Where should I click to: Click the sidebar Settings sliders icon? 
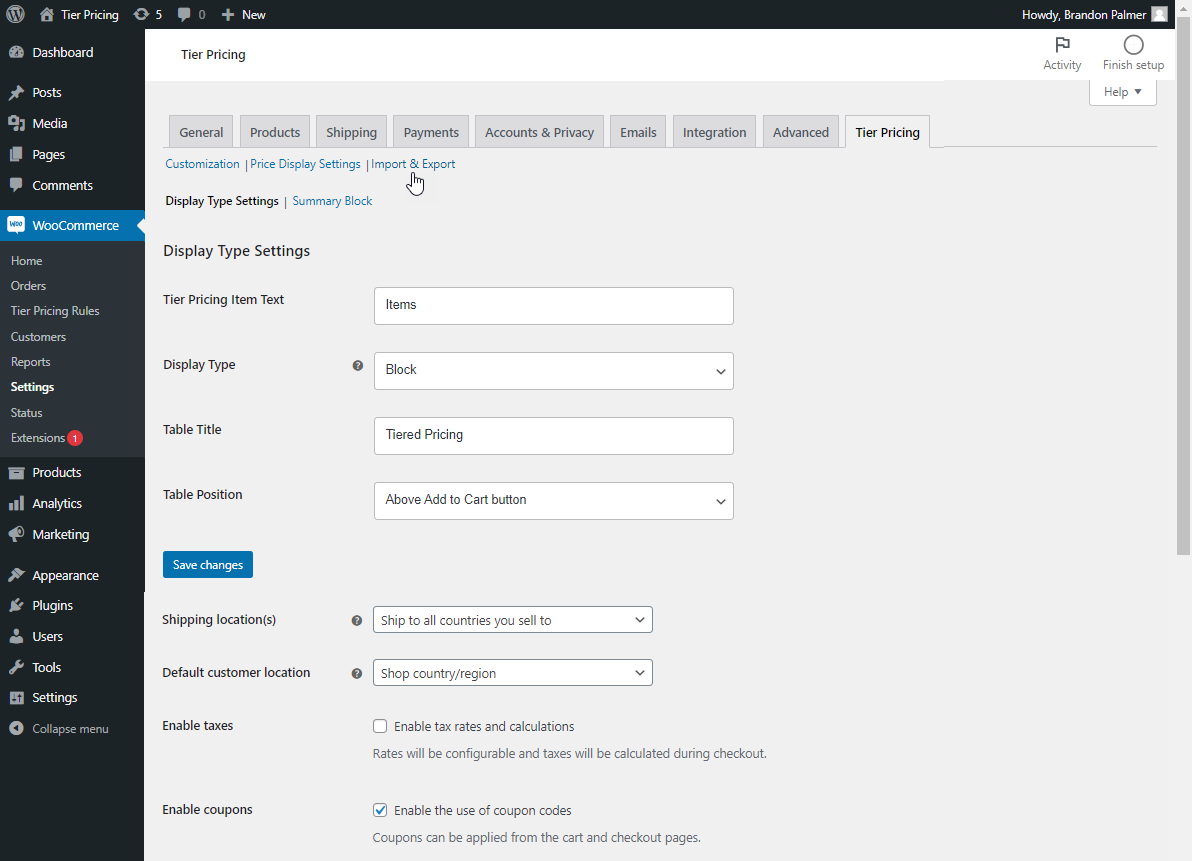coord(16,698)
